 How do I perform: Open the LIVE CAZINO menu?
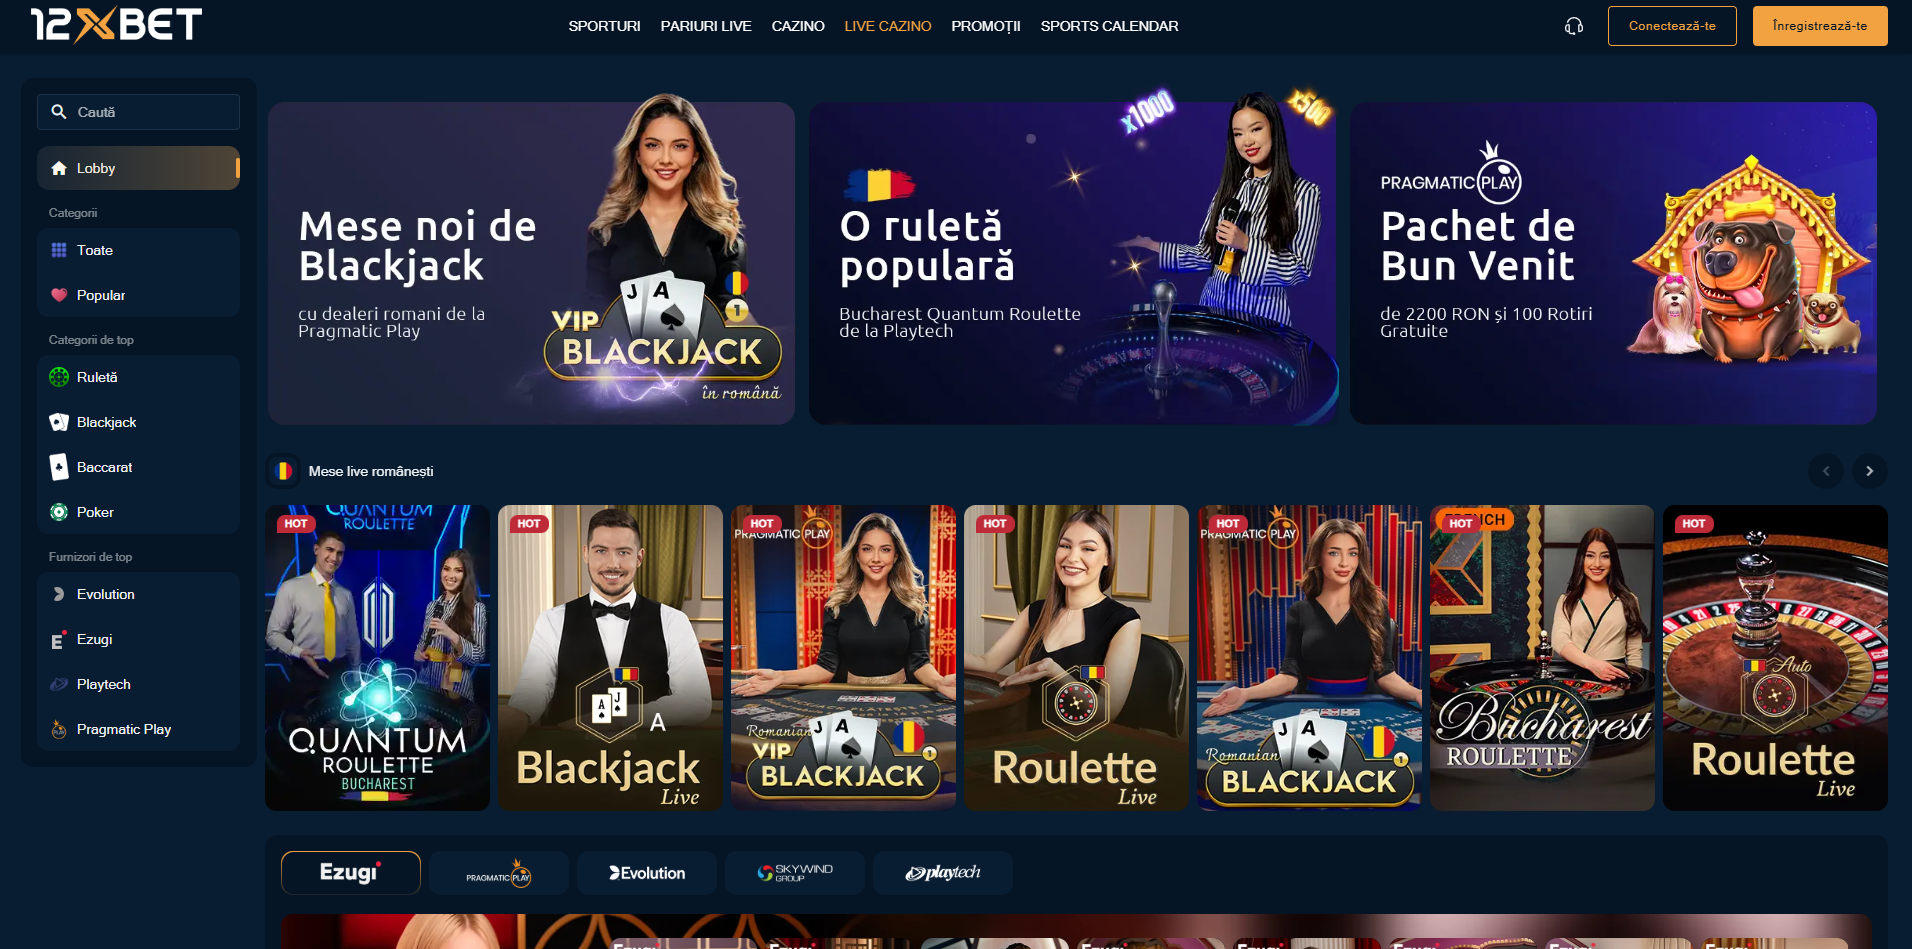tap(888, 26)
